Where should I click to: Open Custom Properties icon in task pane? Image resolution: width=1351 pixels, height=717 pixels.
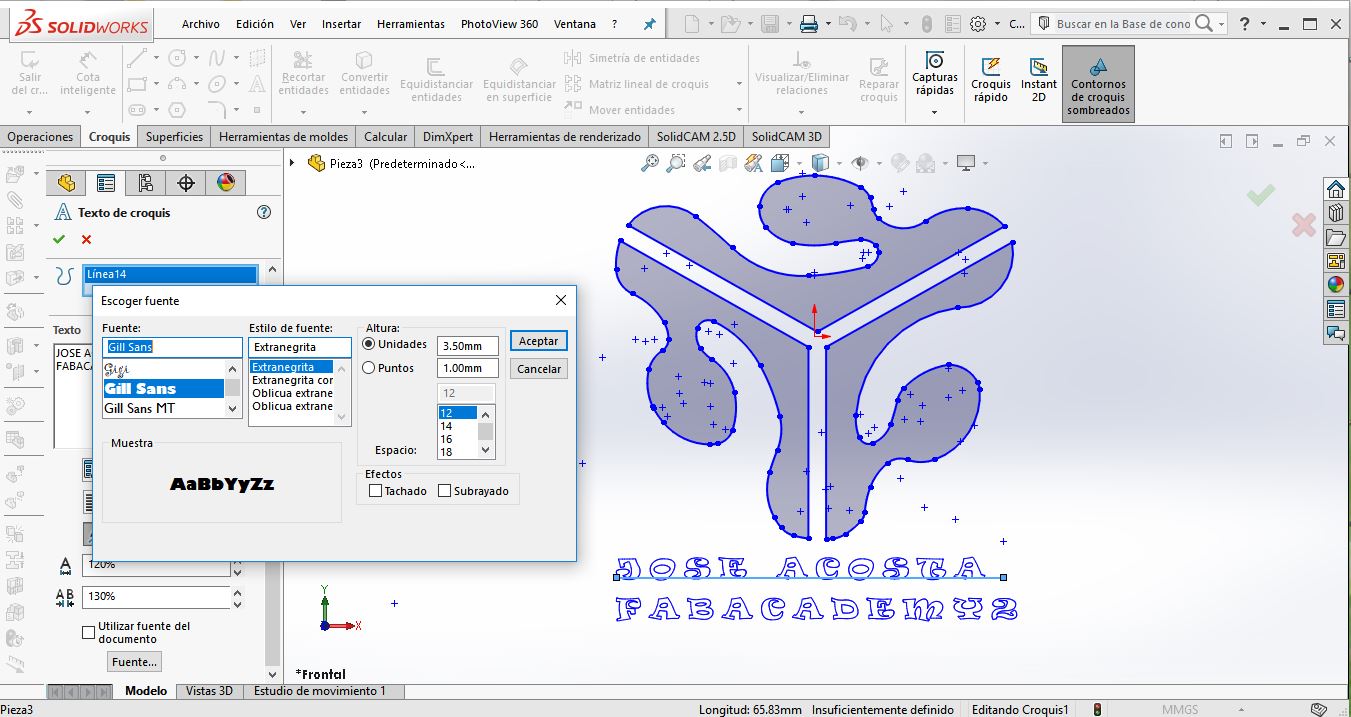click(x=1335, y=309)
